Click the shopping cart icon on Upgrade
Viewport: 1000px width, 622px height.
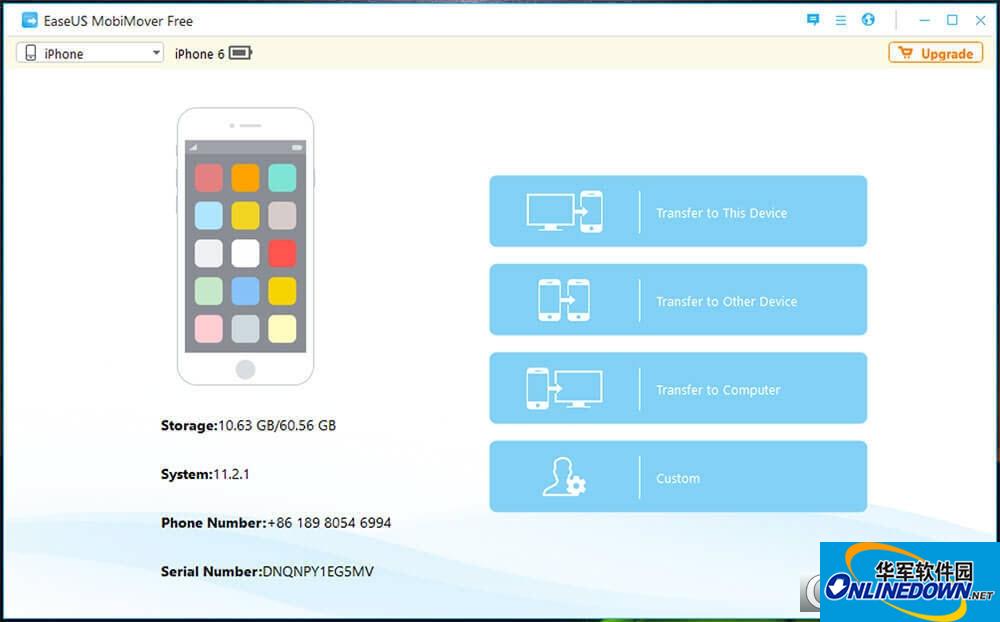pos(906,52)
